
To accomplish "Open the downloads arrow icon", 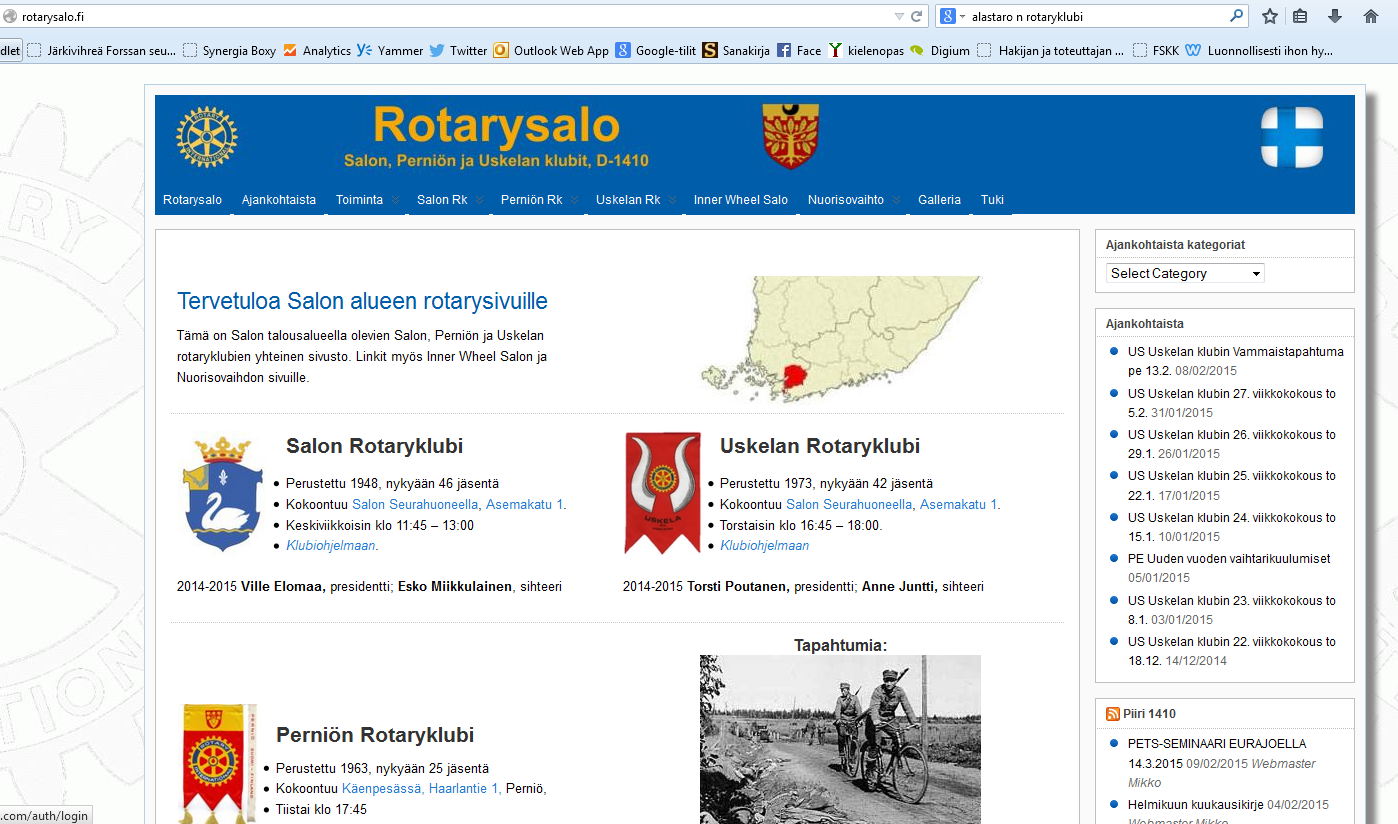I will click(1335, 16).
